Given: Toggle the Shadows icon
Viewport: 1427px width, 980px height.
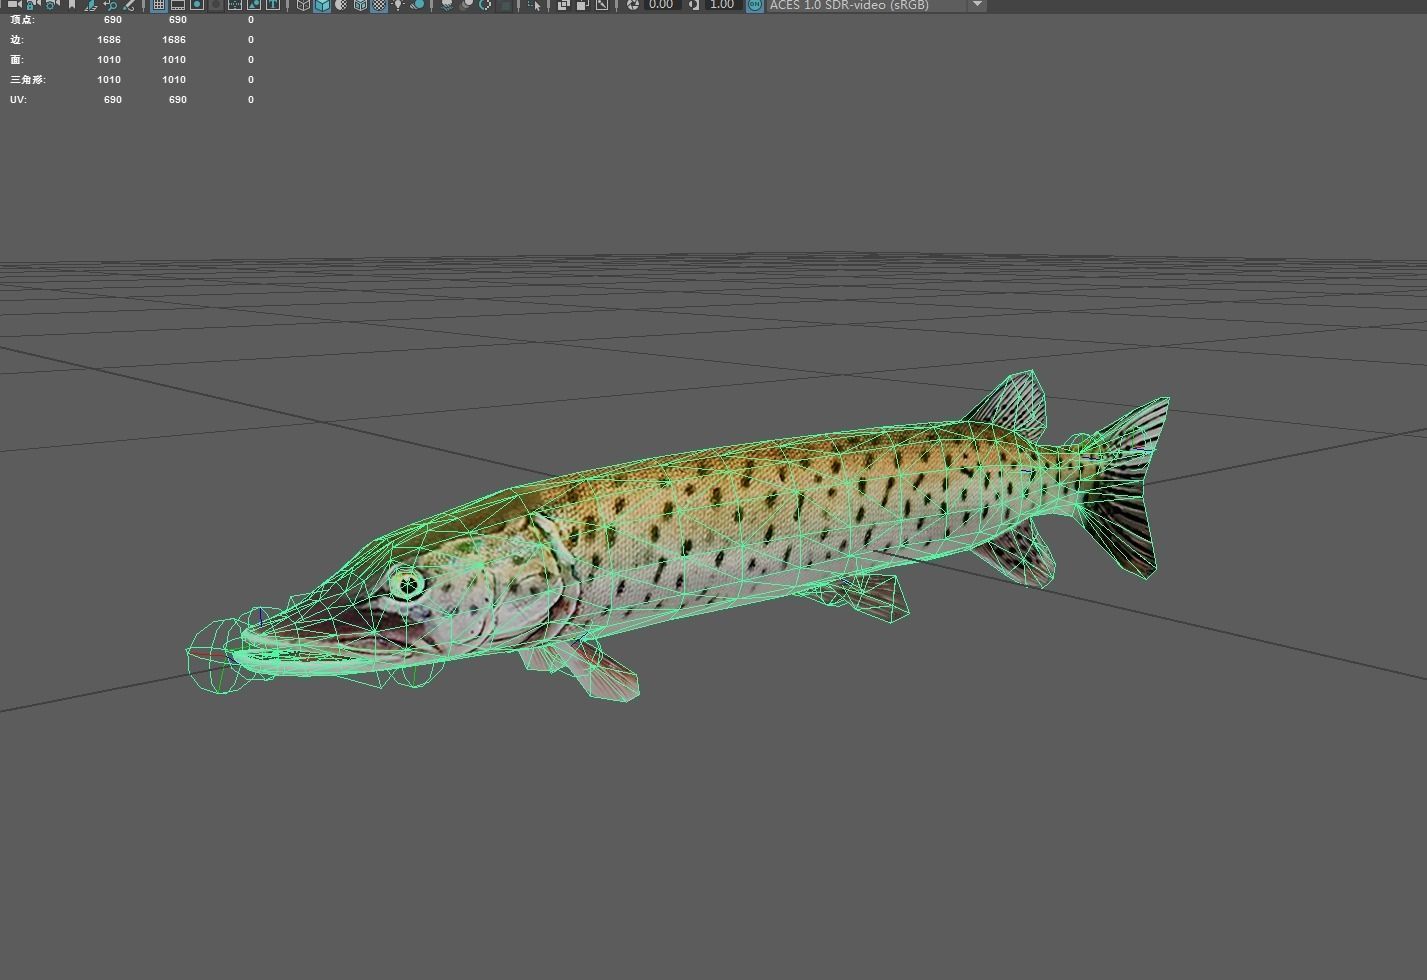Looking at the screenshot, I should pyautogui.click(x=417, y=5).
